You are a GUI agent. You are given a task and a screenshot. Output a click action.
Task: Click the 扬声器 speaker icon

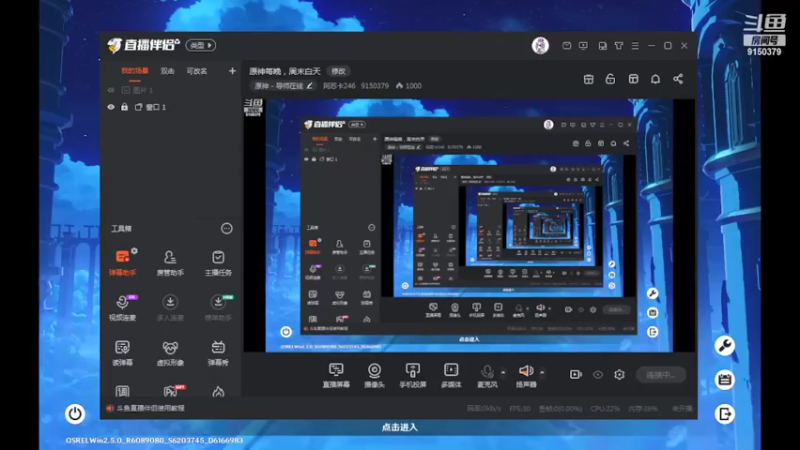[x=526, y=375]
